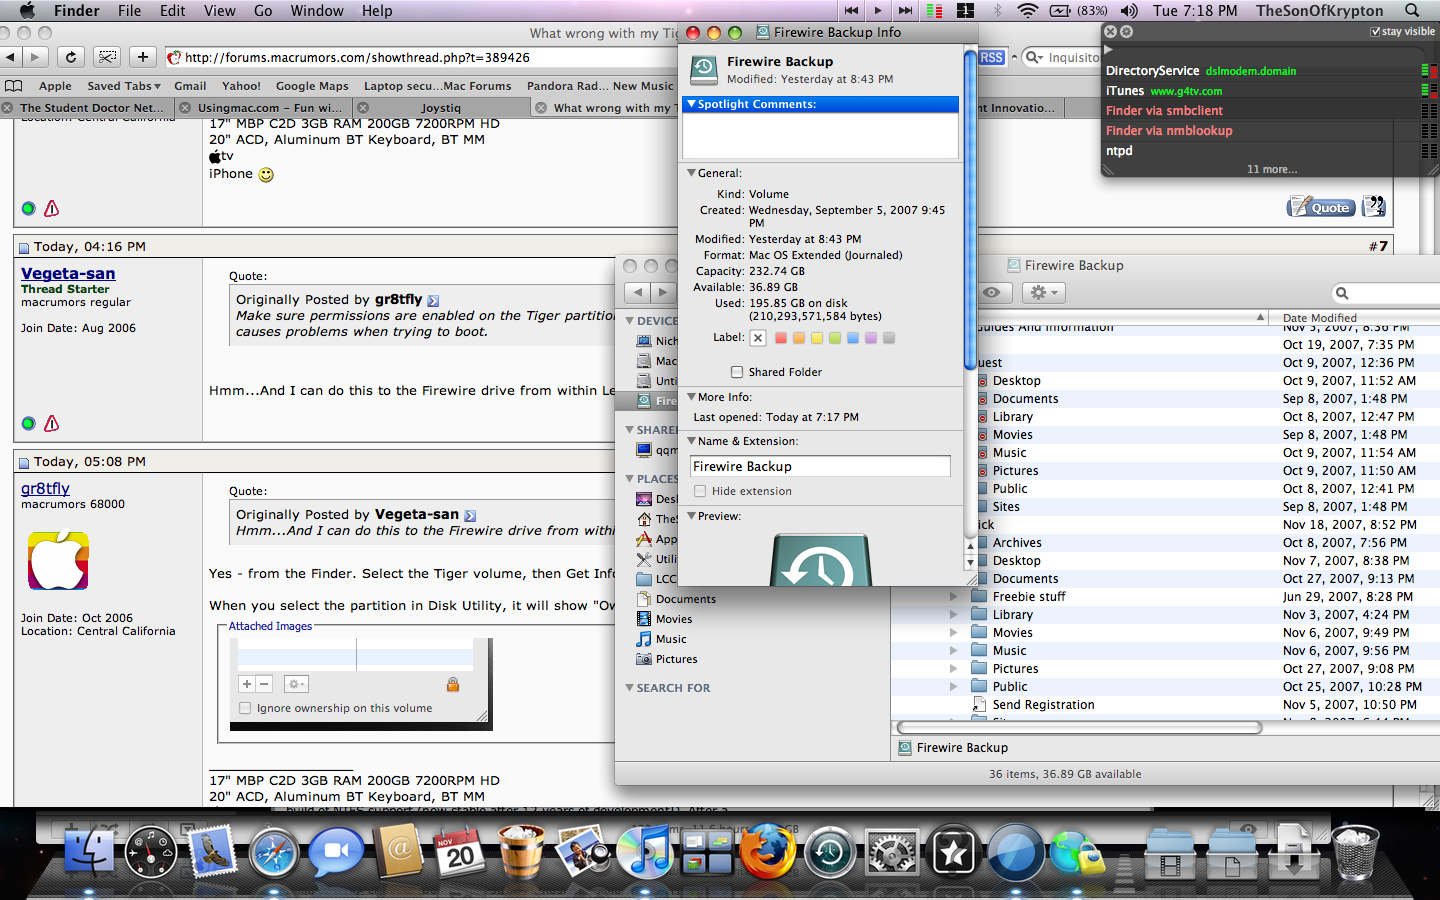1440x900 pixels.
Task: Launch iPhoto from the Dock
Action: click(583, 852)
